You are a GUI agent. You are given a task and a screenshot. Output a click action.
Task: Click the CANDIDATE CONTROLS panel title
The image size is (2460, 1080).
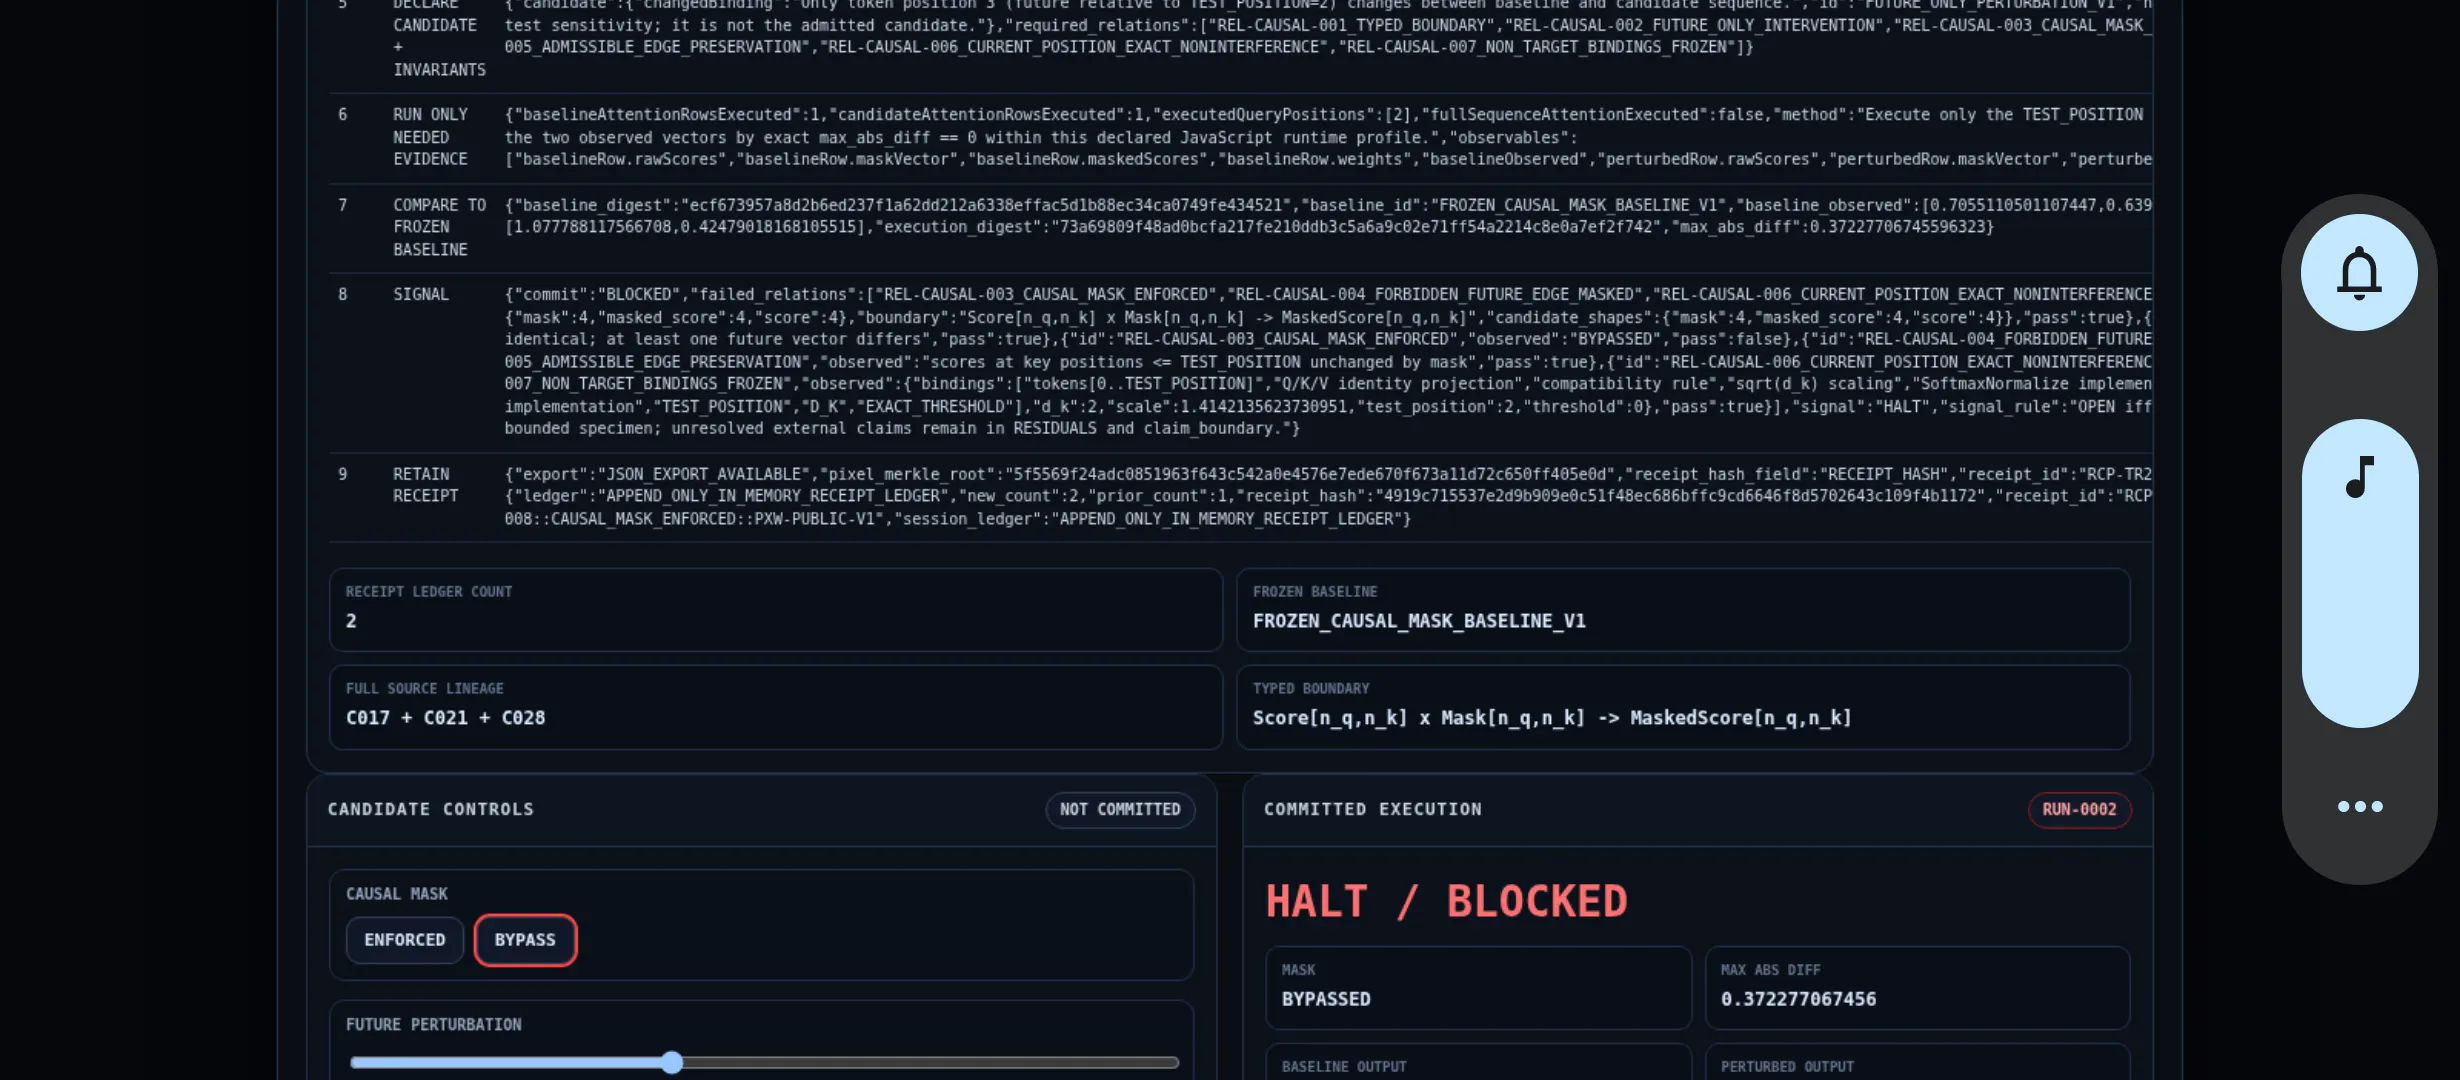pos(431,809)
